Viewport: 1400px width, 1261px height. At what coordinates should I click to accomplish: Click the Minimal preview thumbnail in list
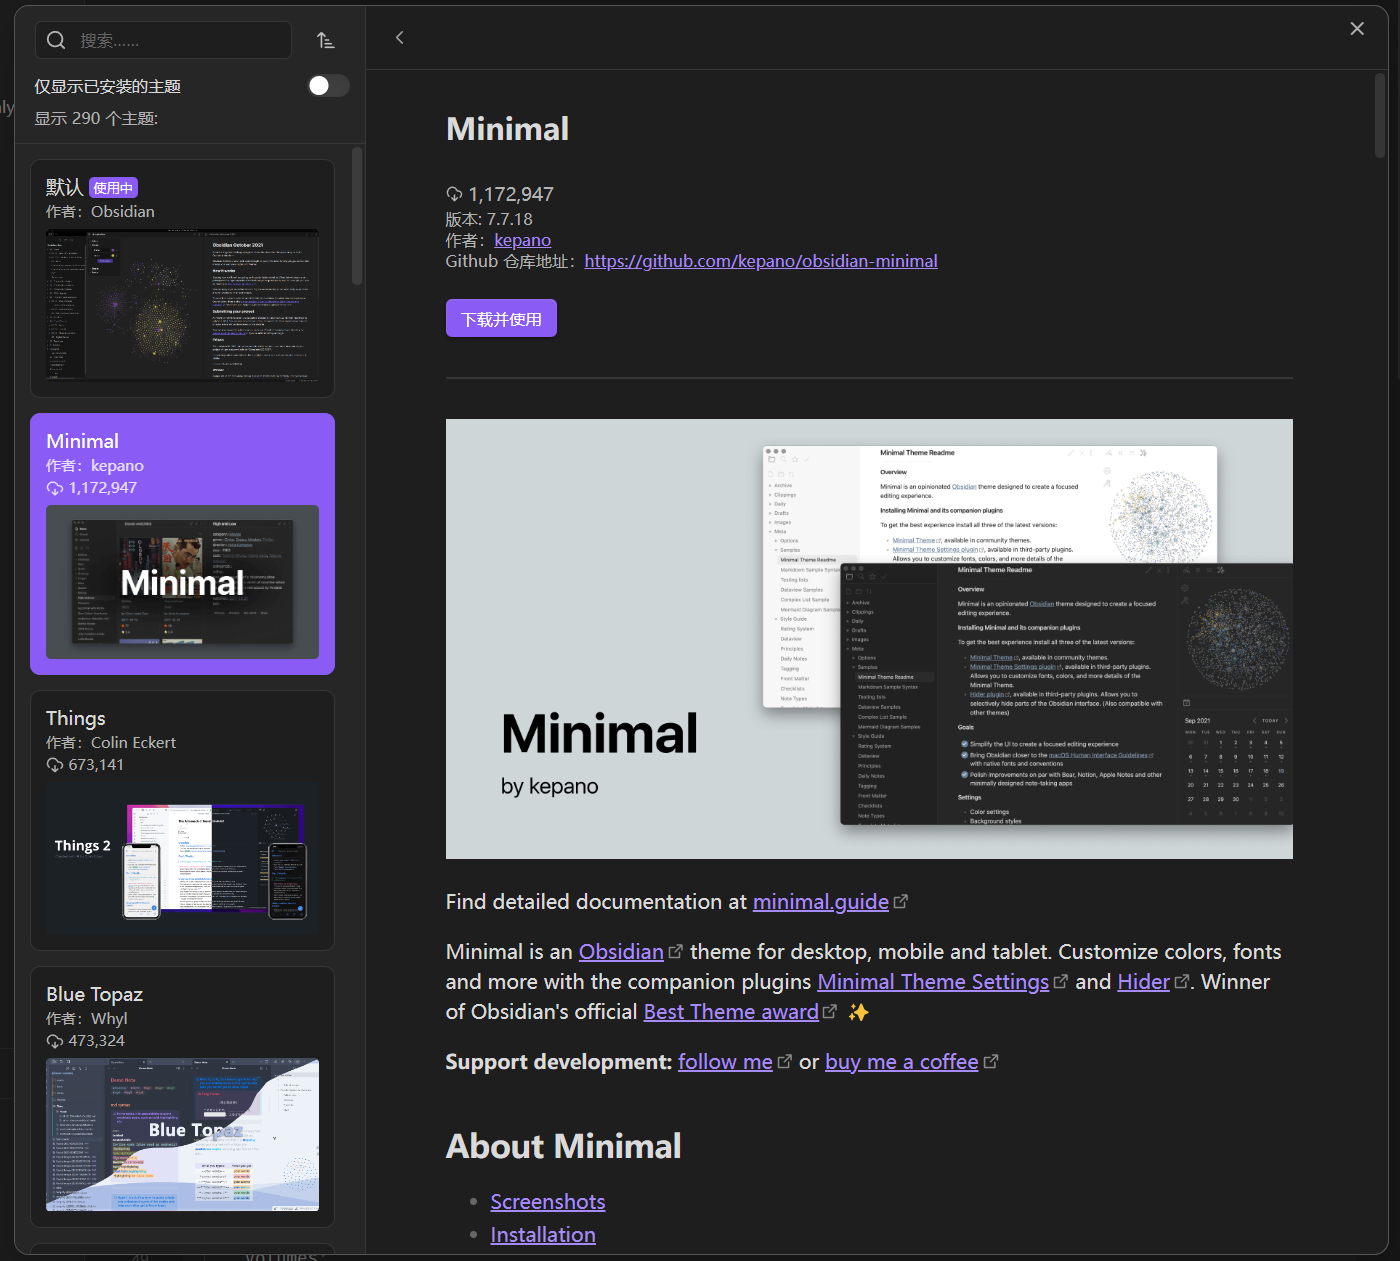tap(183, 582)
